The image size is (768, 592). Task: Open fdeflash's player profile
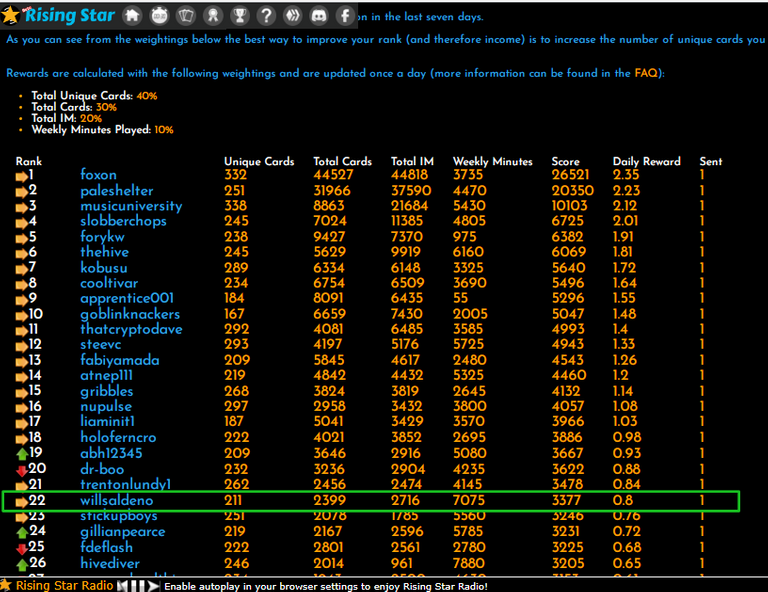coord(106,547)
